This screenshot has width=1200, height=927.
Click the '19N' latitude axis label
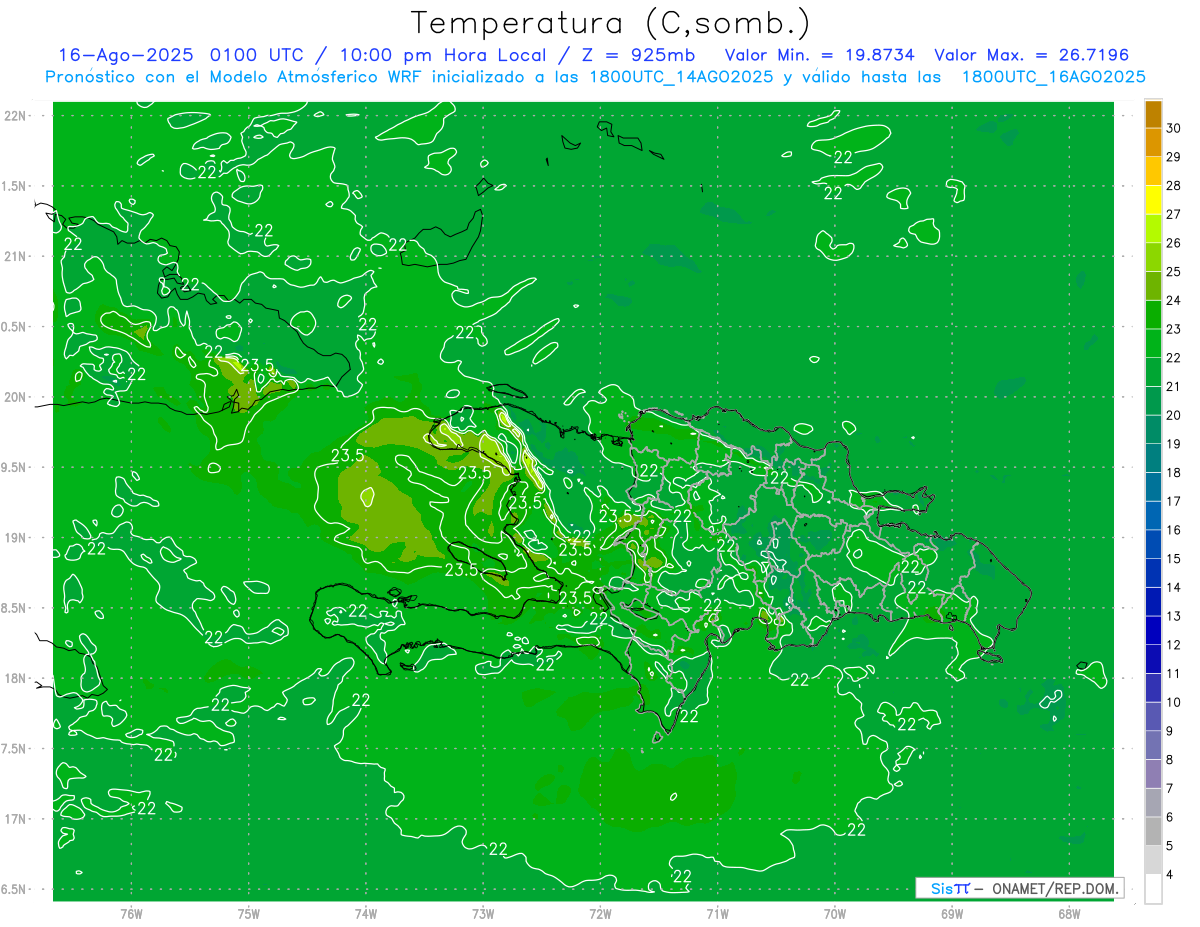pos(17,538)
